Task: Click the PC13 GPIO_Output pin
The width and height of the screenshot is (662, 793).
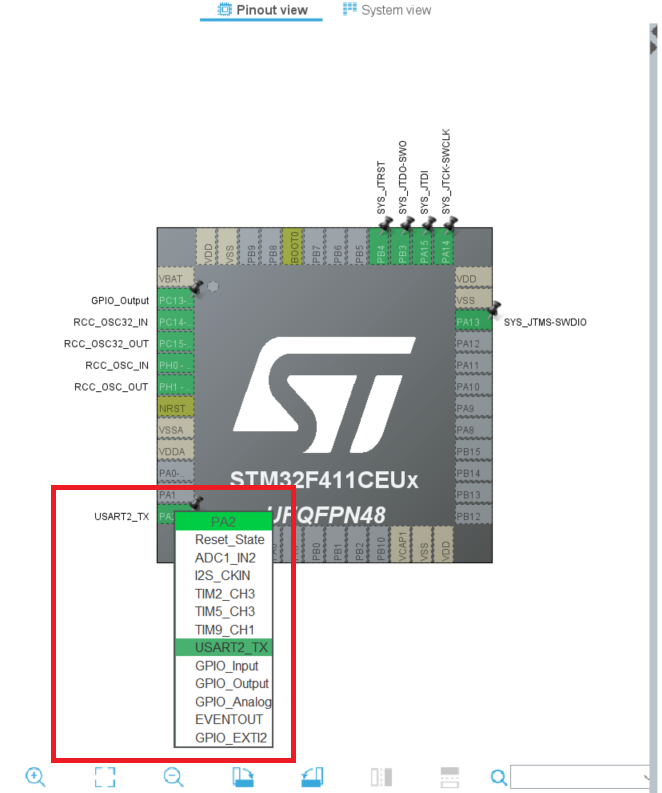Action: point(174,301)
